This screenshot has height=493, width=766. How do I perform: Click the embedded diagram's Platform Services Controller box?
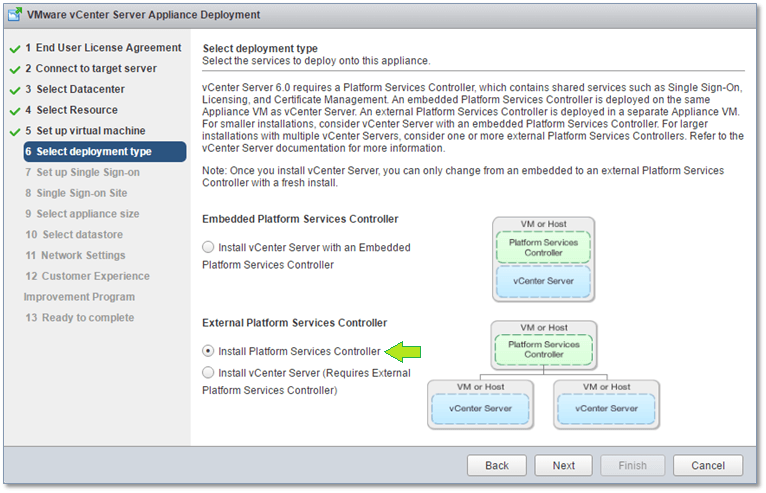[x=543, y=247]
